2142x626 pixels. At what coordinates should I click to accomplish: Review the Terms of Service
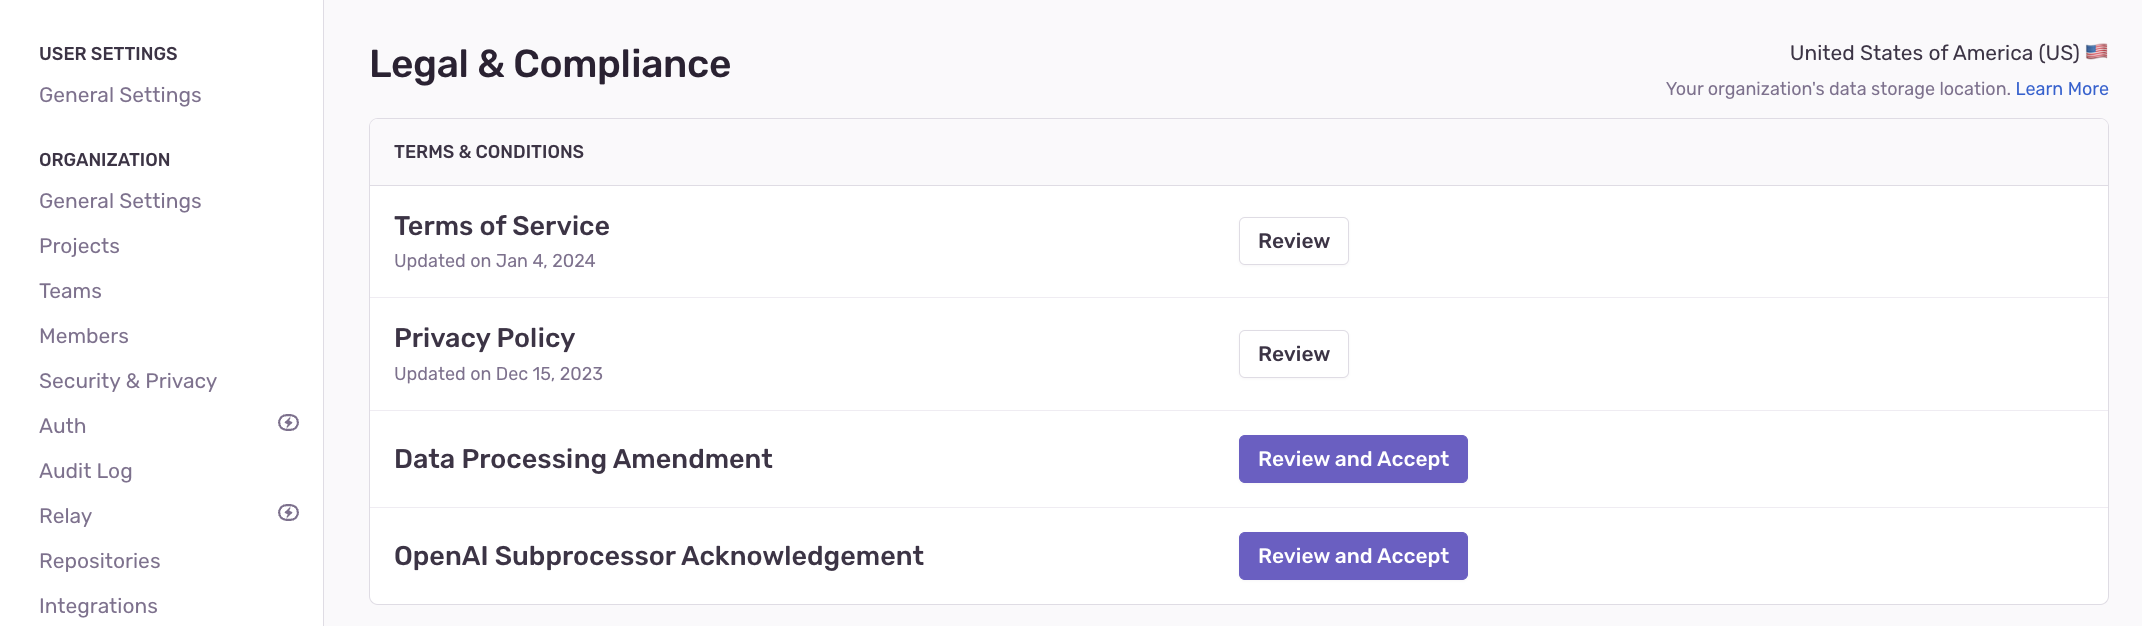coord(1293,241)
